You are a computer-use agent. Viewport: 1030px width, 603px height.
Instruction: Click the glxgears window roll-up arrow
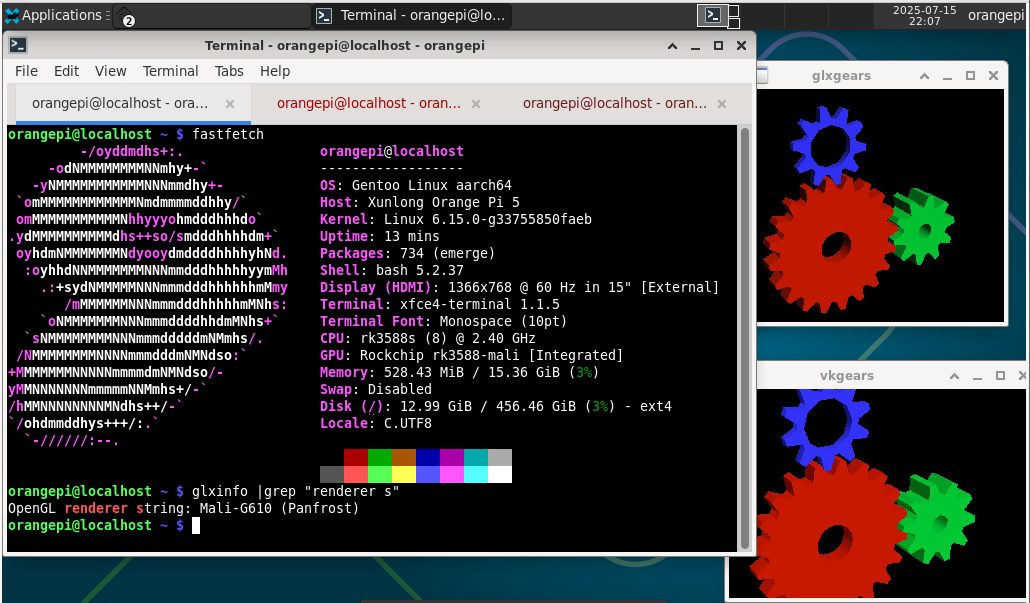point(924,76)
